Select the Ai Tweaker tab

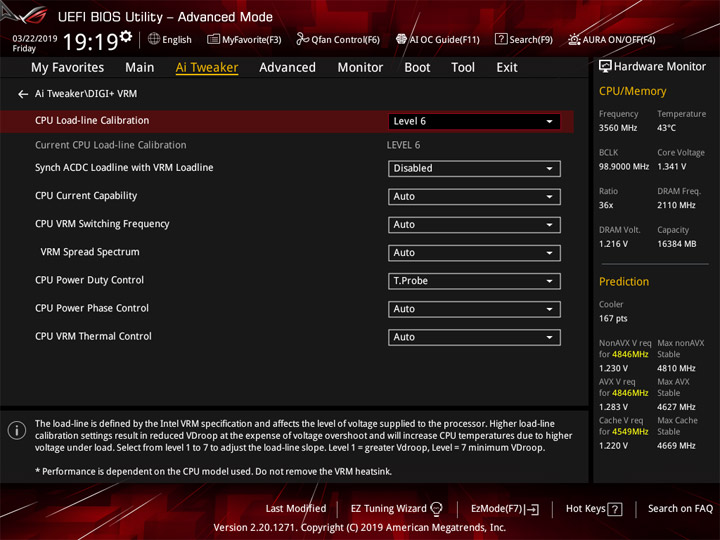[x=207, y=68]
